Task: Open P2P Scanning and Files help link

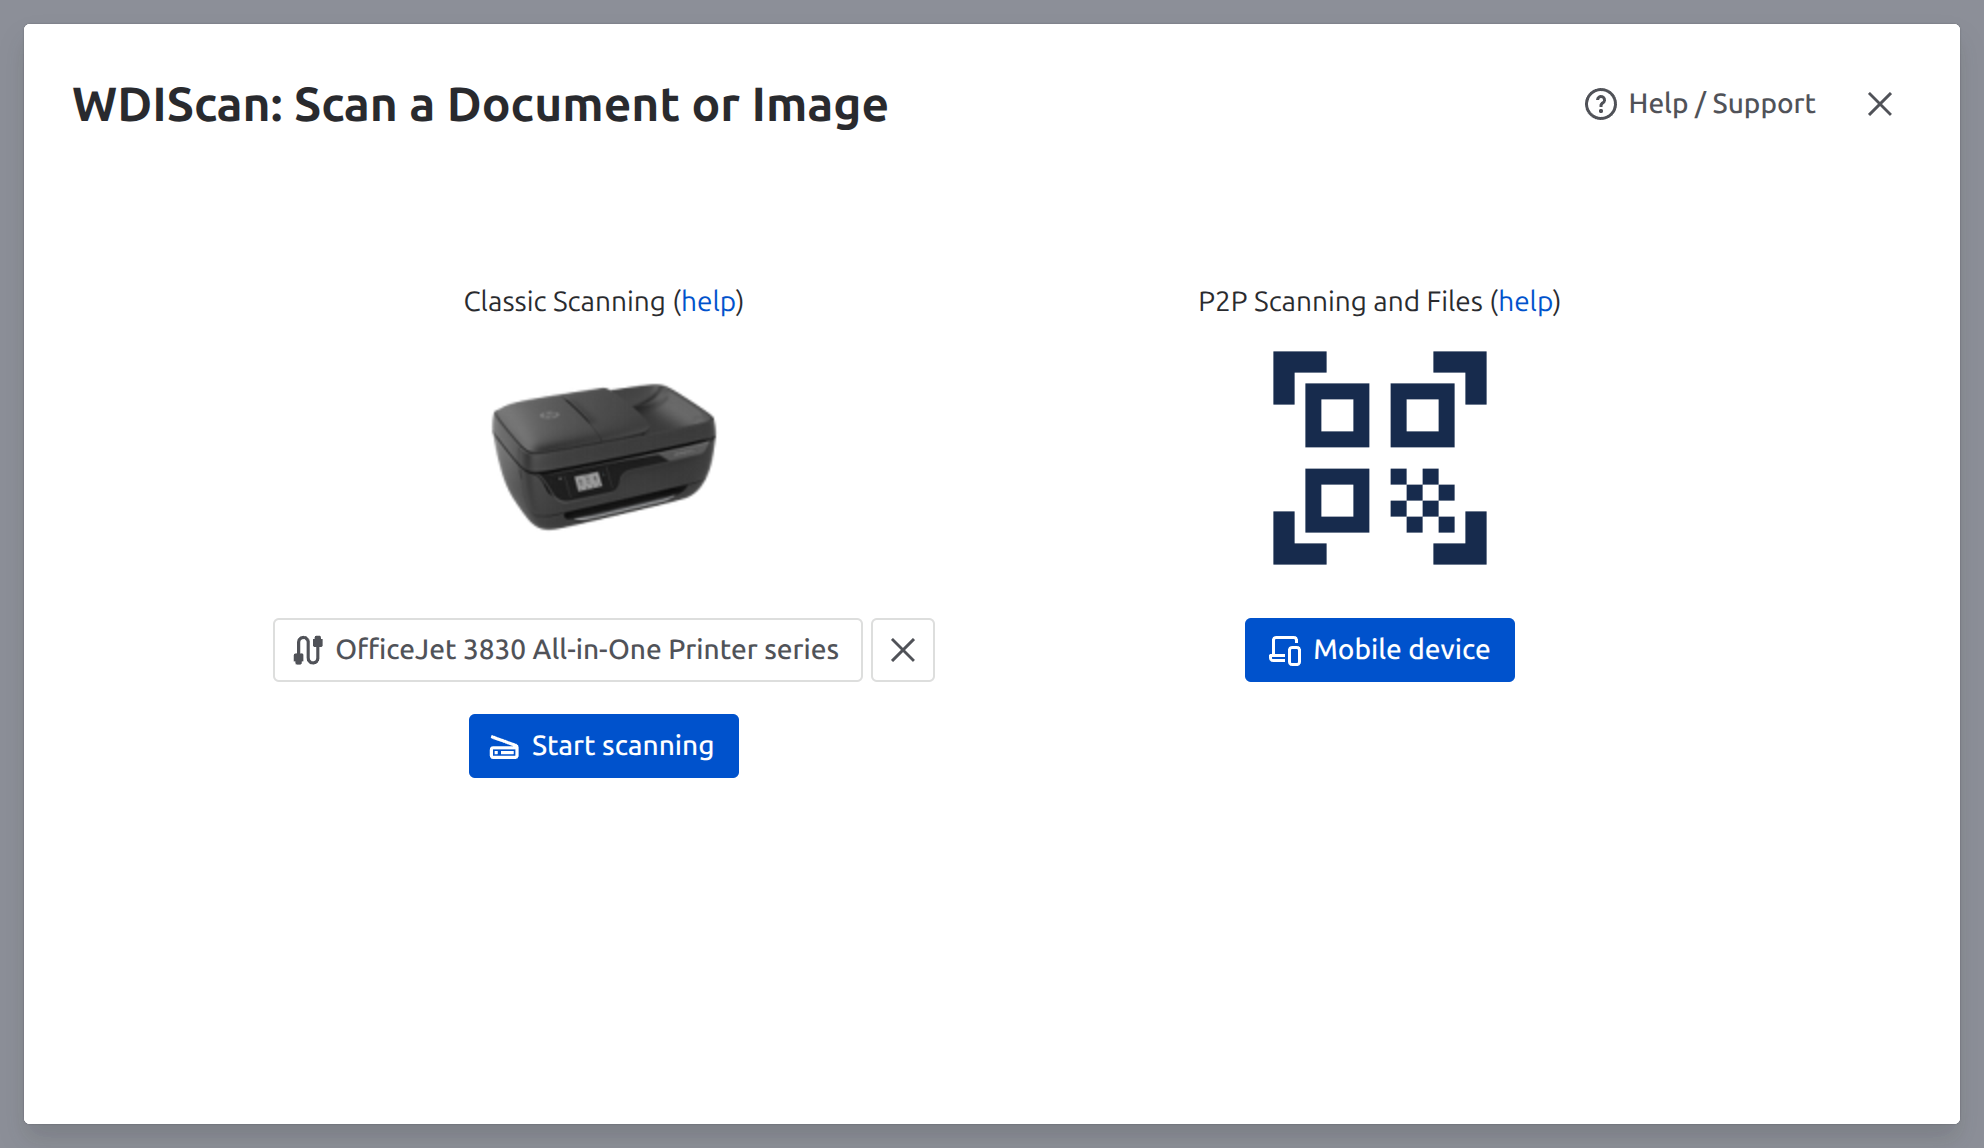Action: click(1525, 302)
